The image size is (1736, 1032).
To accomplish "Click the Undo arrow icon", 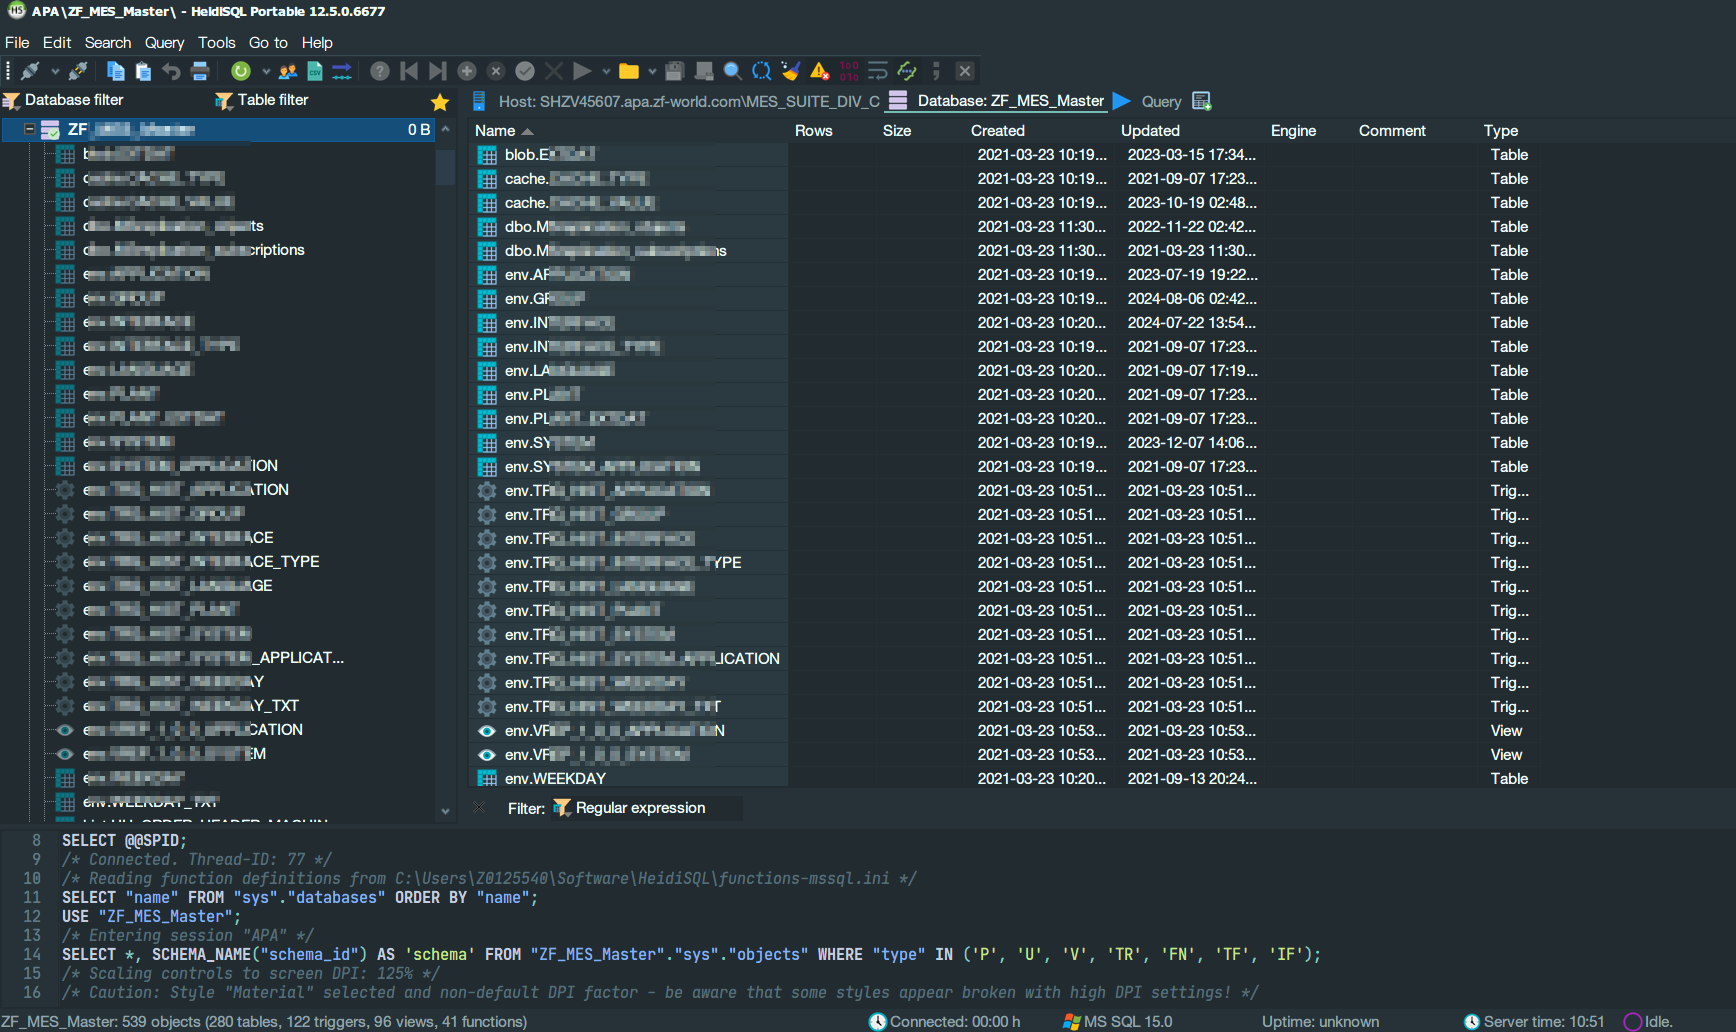I will (172, 71).
